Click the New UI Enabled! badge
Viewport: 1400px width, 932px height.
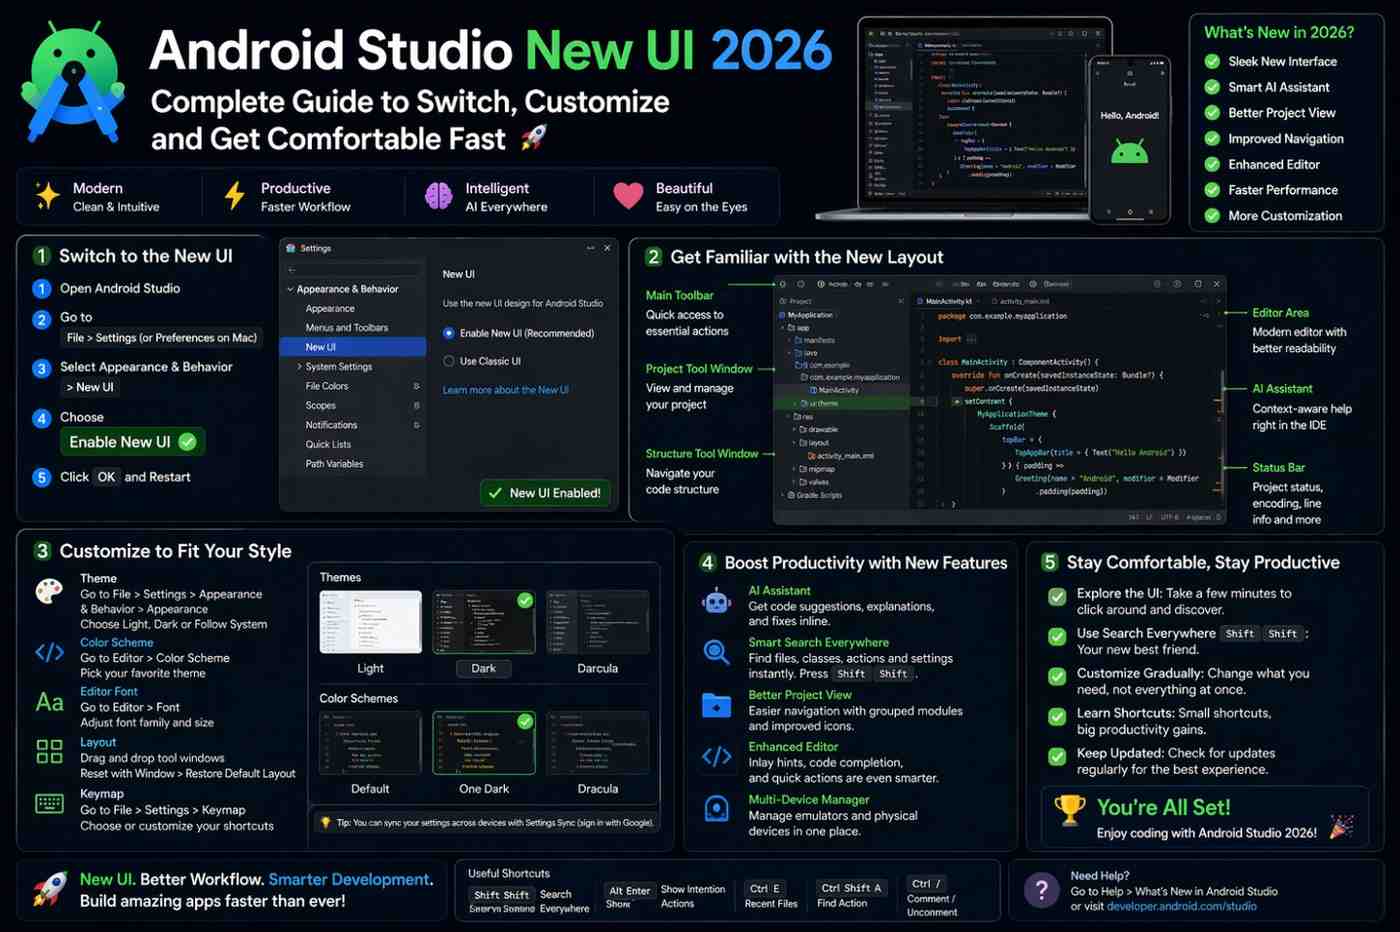click(545, 493)
